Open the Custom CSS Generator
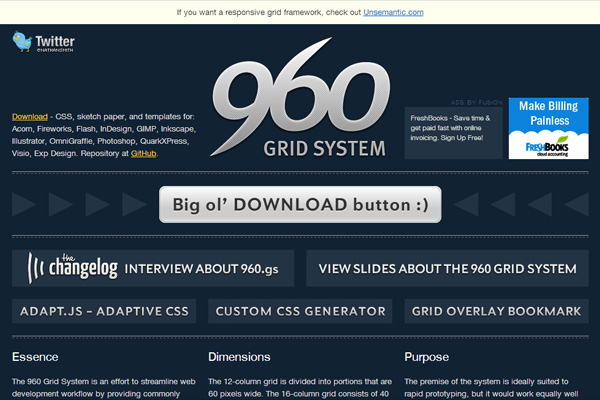Image resolution: width=600 pixels, height=400 pixels. coord(300,311)
